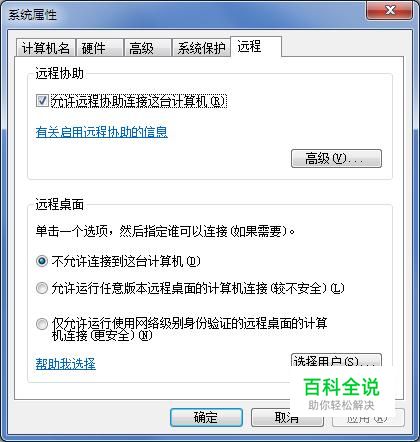
Task: Open the 帮助我选择 help link
Action: (66, 364)
